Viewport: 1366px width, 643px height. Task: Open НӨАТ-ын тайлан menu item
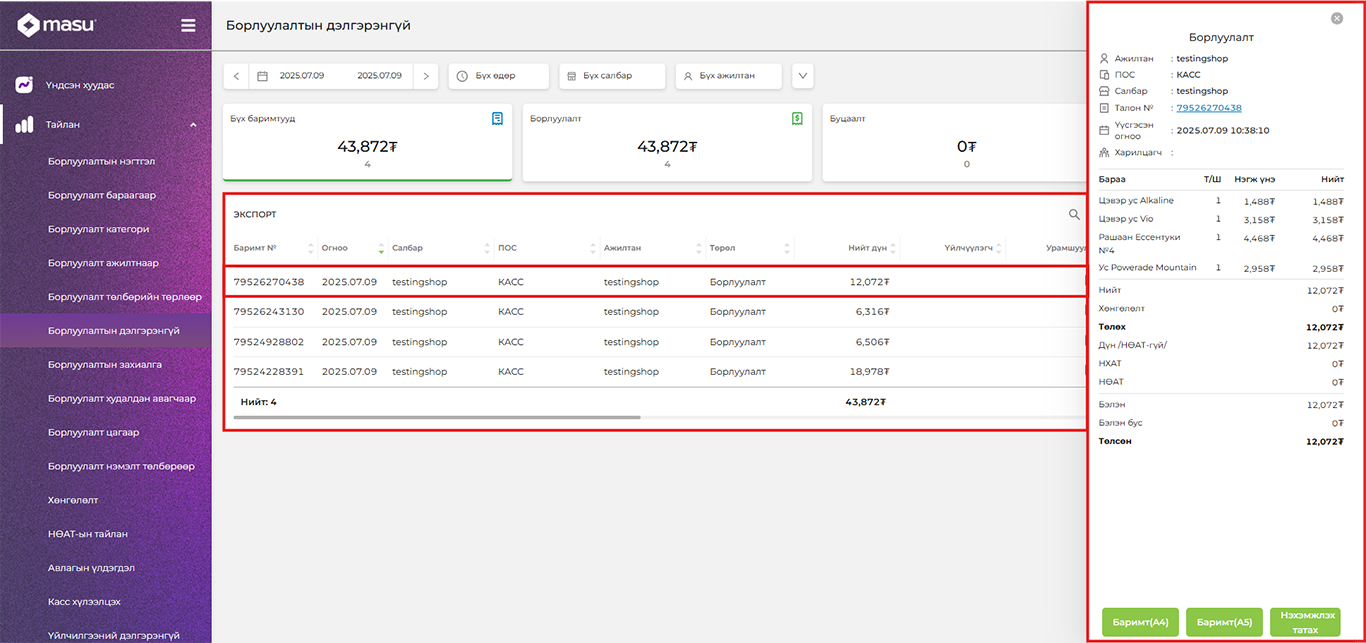point(88,534)
